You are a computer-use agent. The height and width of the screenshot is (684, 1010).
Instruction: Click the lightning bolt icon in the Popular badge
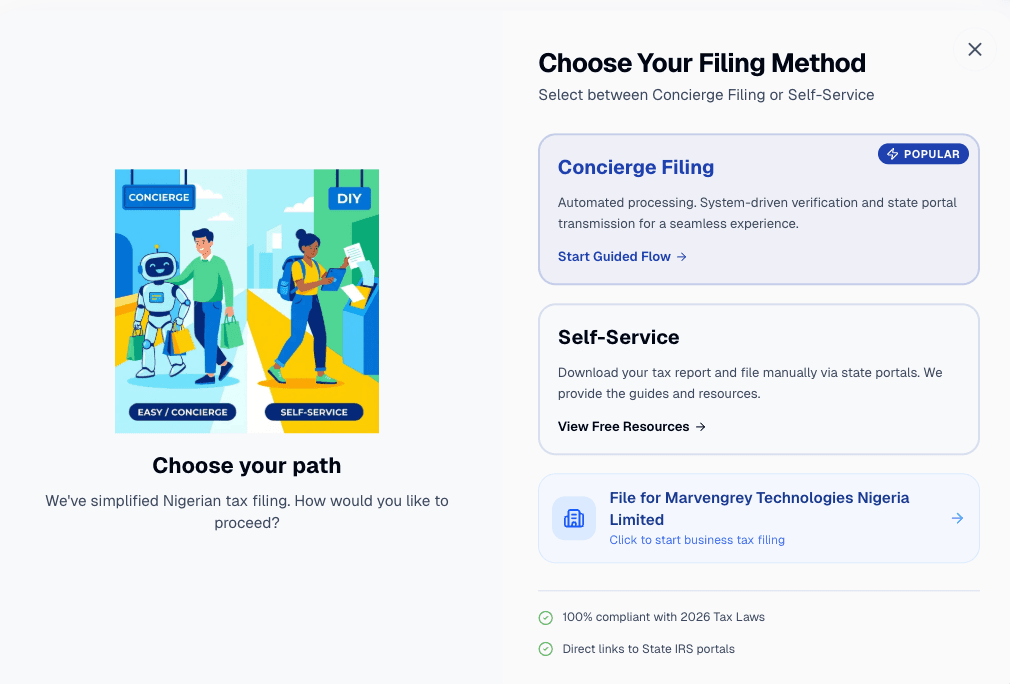892,154
